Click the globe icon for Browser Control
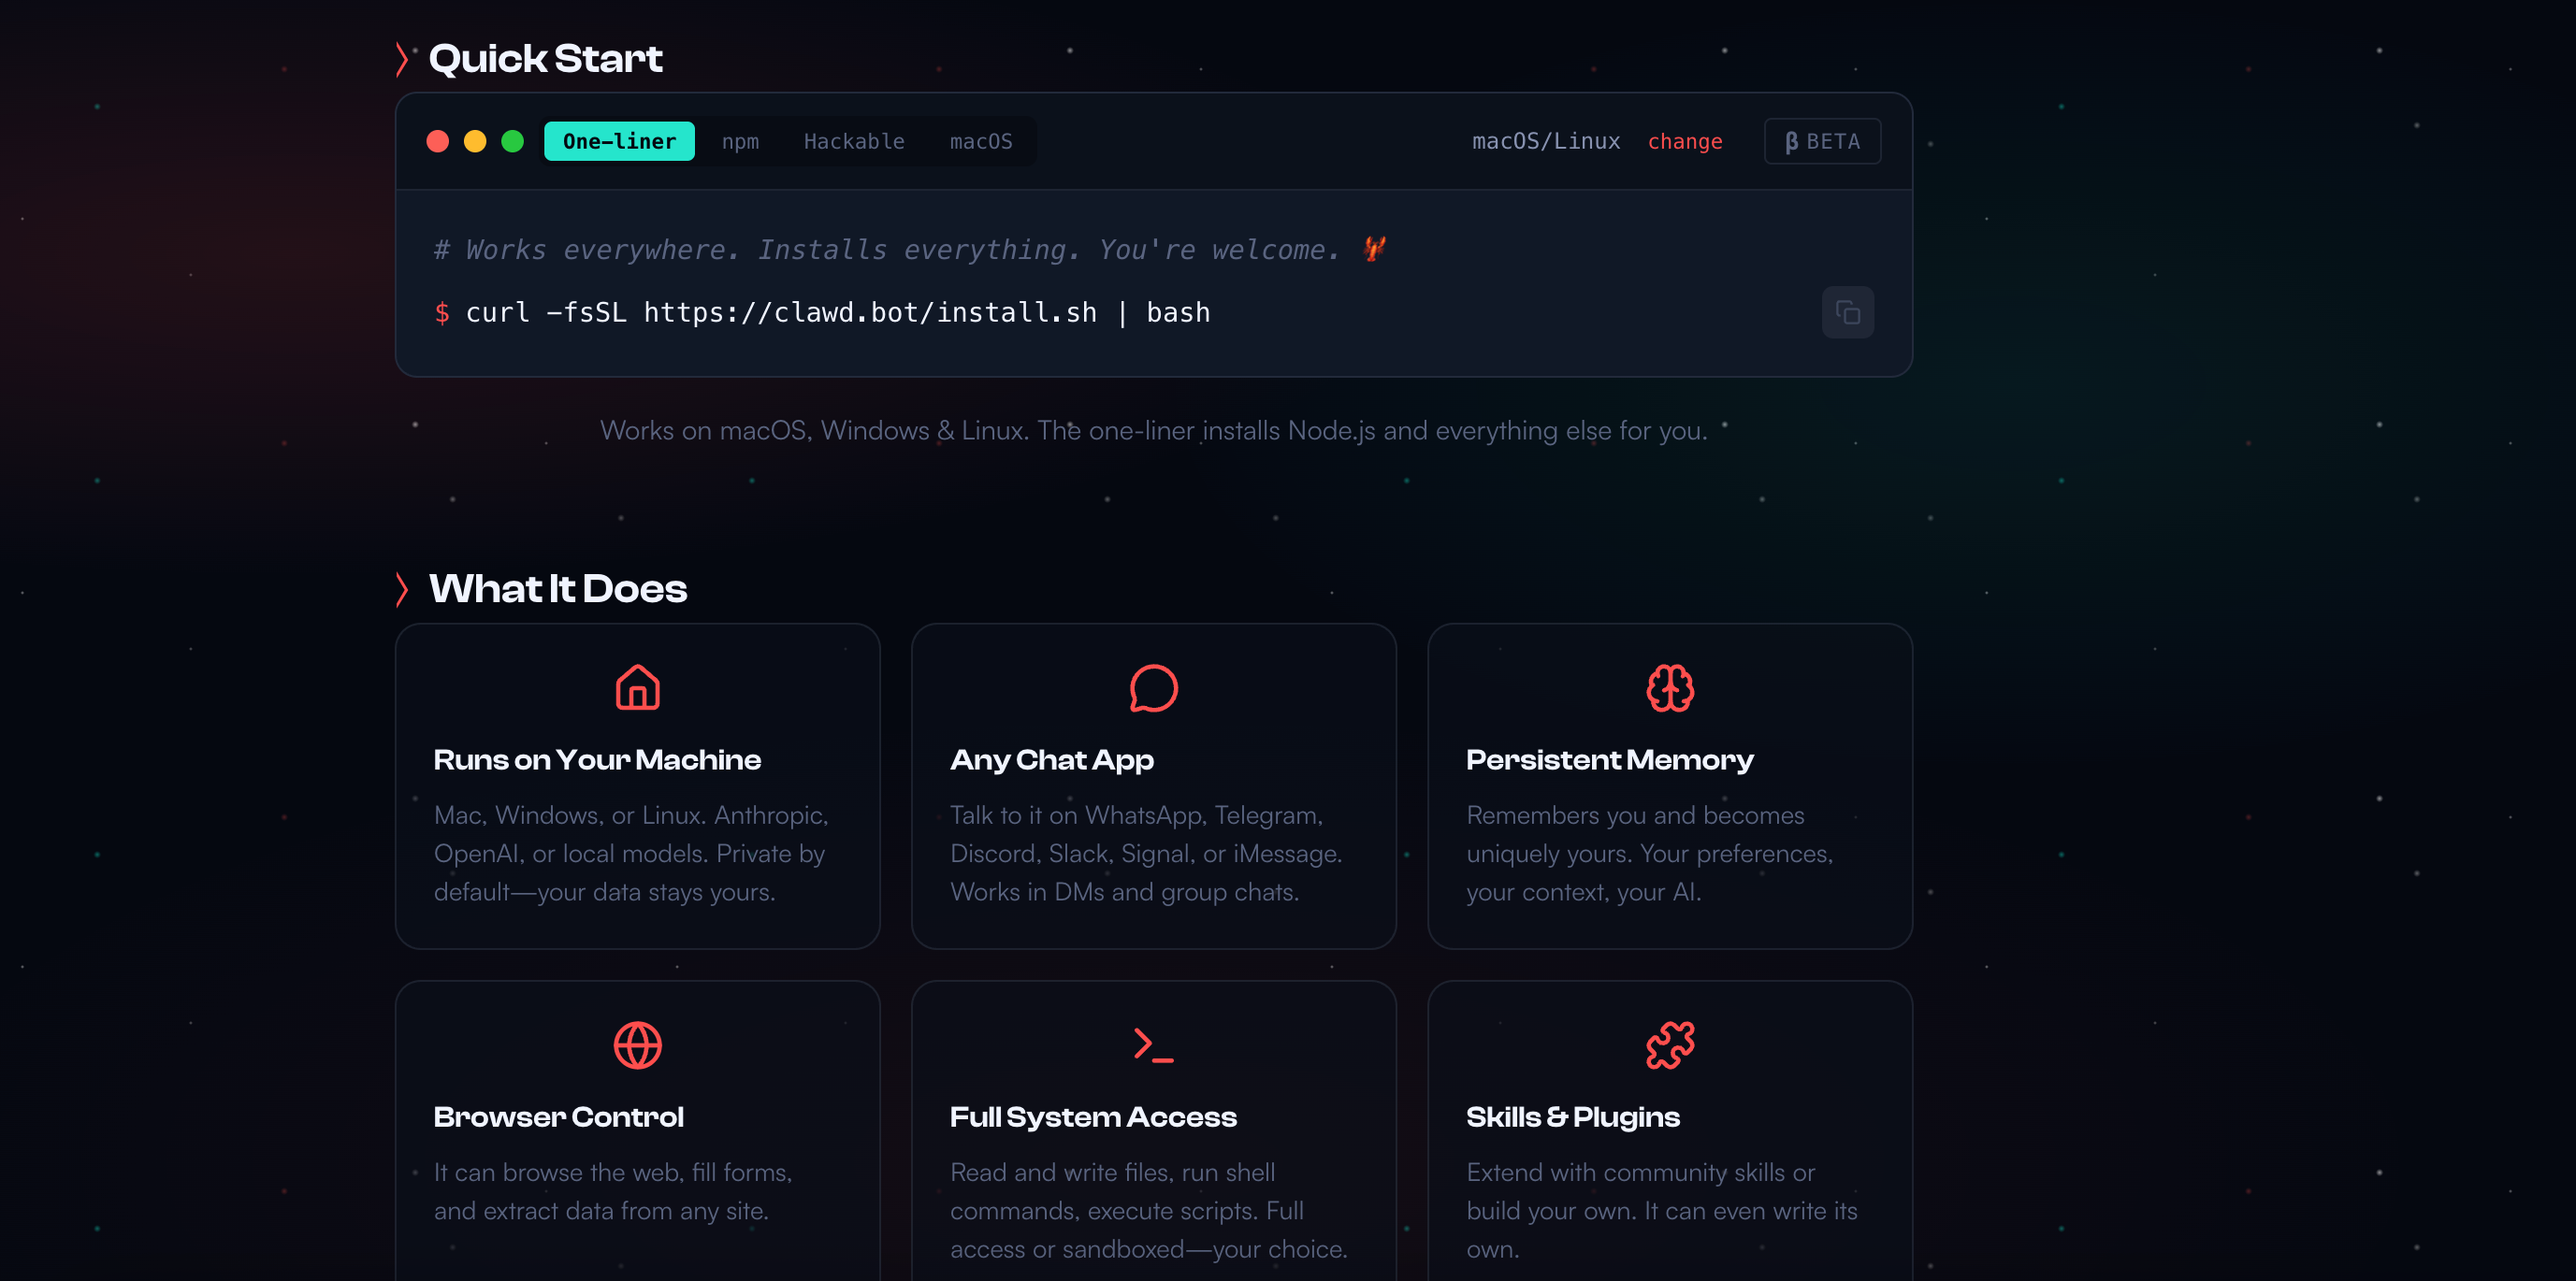This screenshot has height=1281, width=2576. (637, 1045)
